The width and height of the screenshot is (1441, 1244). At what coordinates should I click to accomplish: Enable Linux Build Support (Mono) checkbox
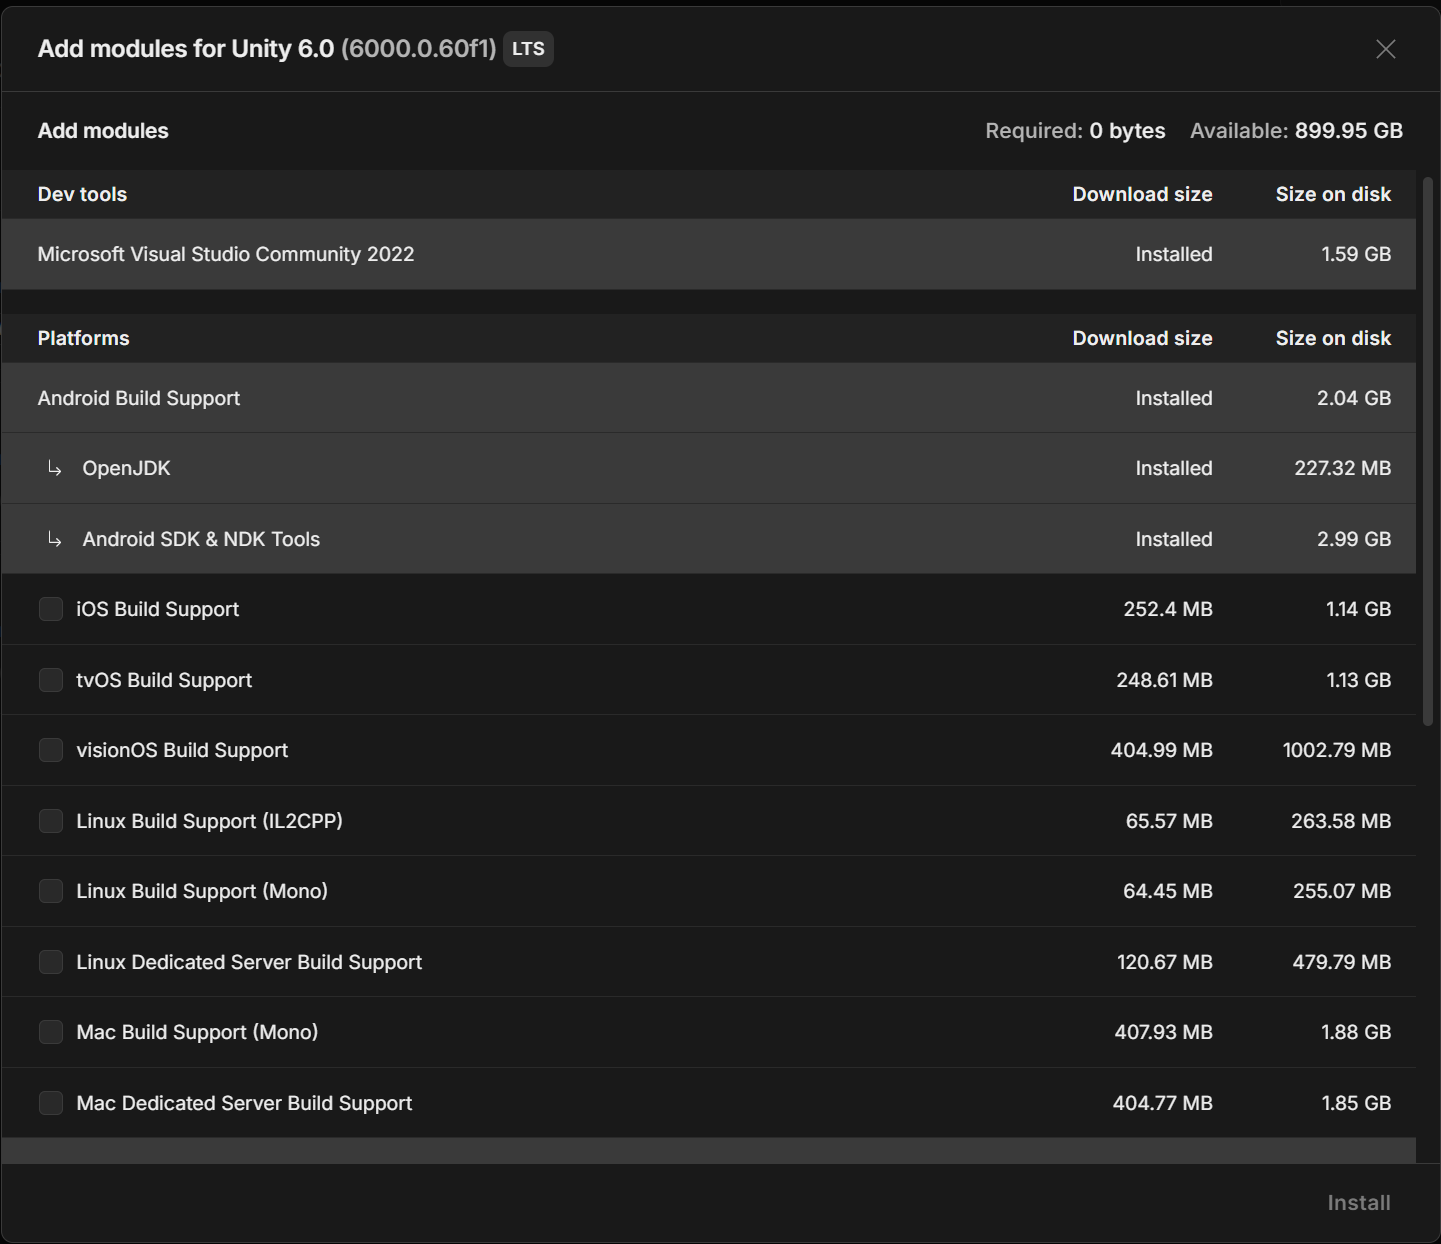51,891
